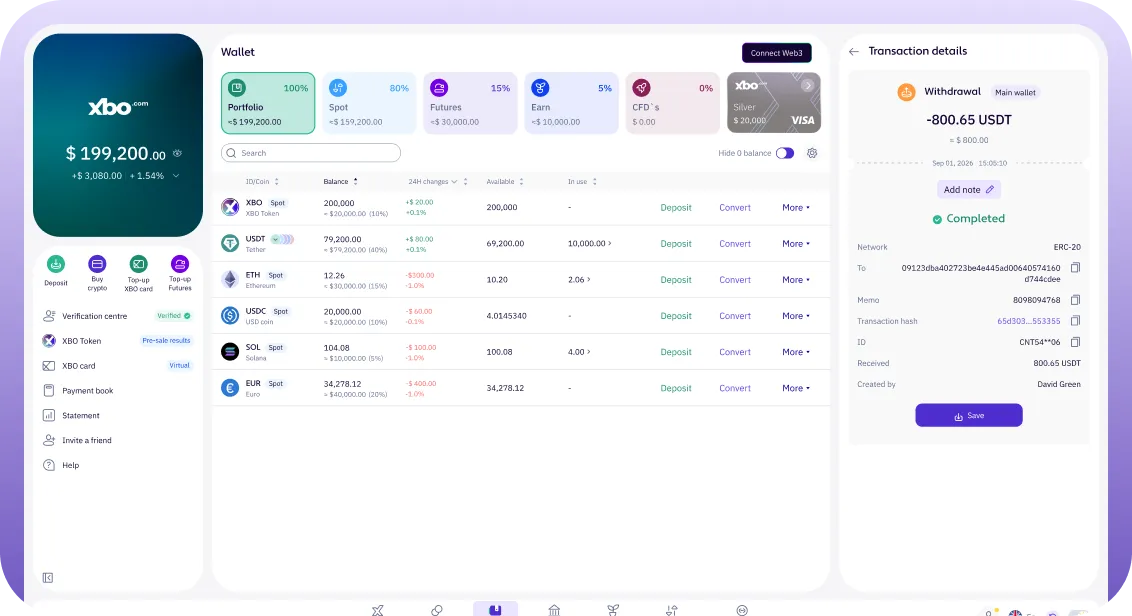This screenshot has height=616, width=1132.
Task: Click the Save button
Action: coord(969,415)
